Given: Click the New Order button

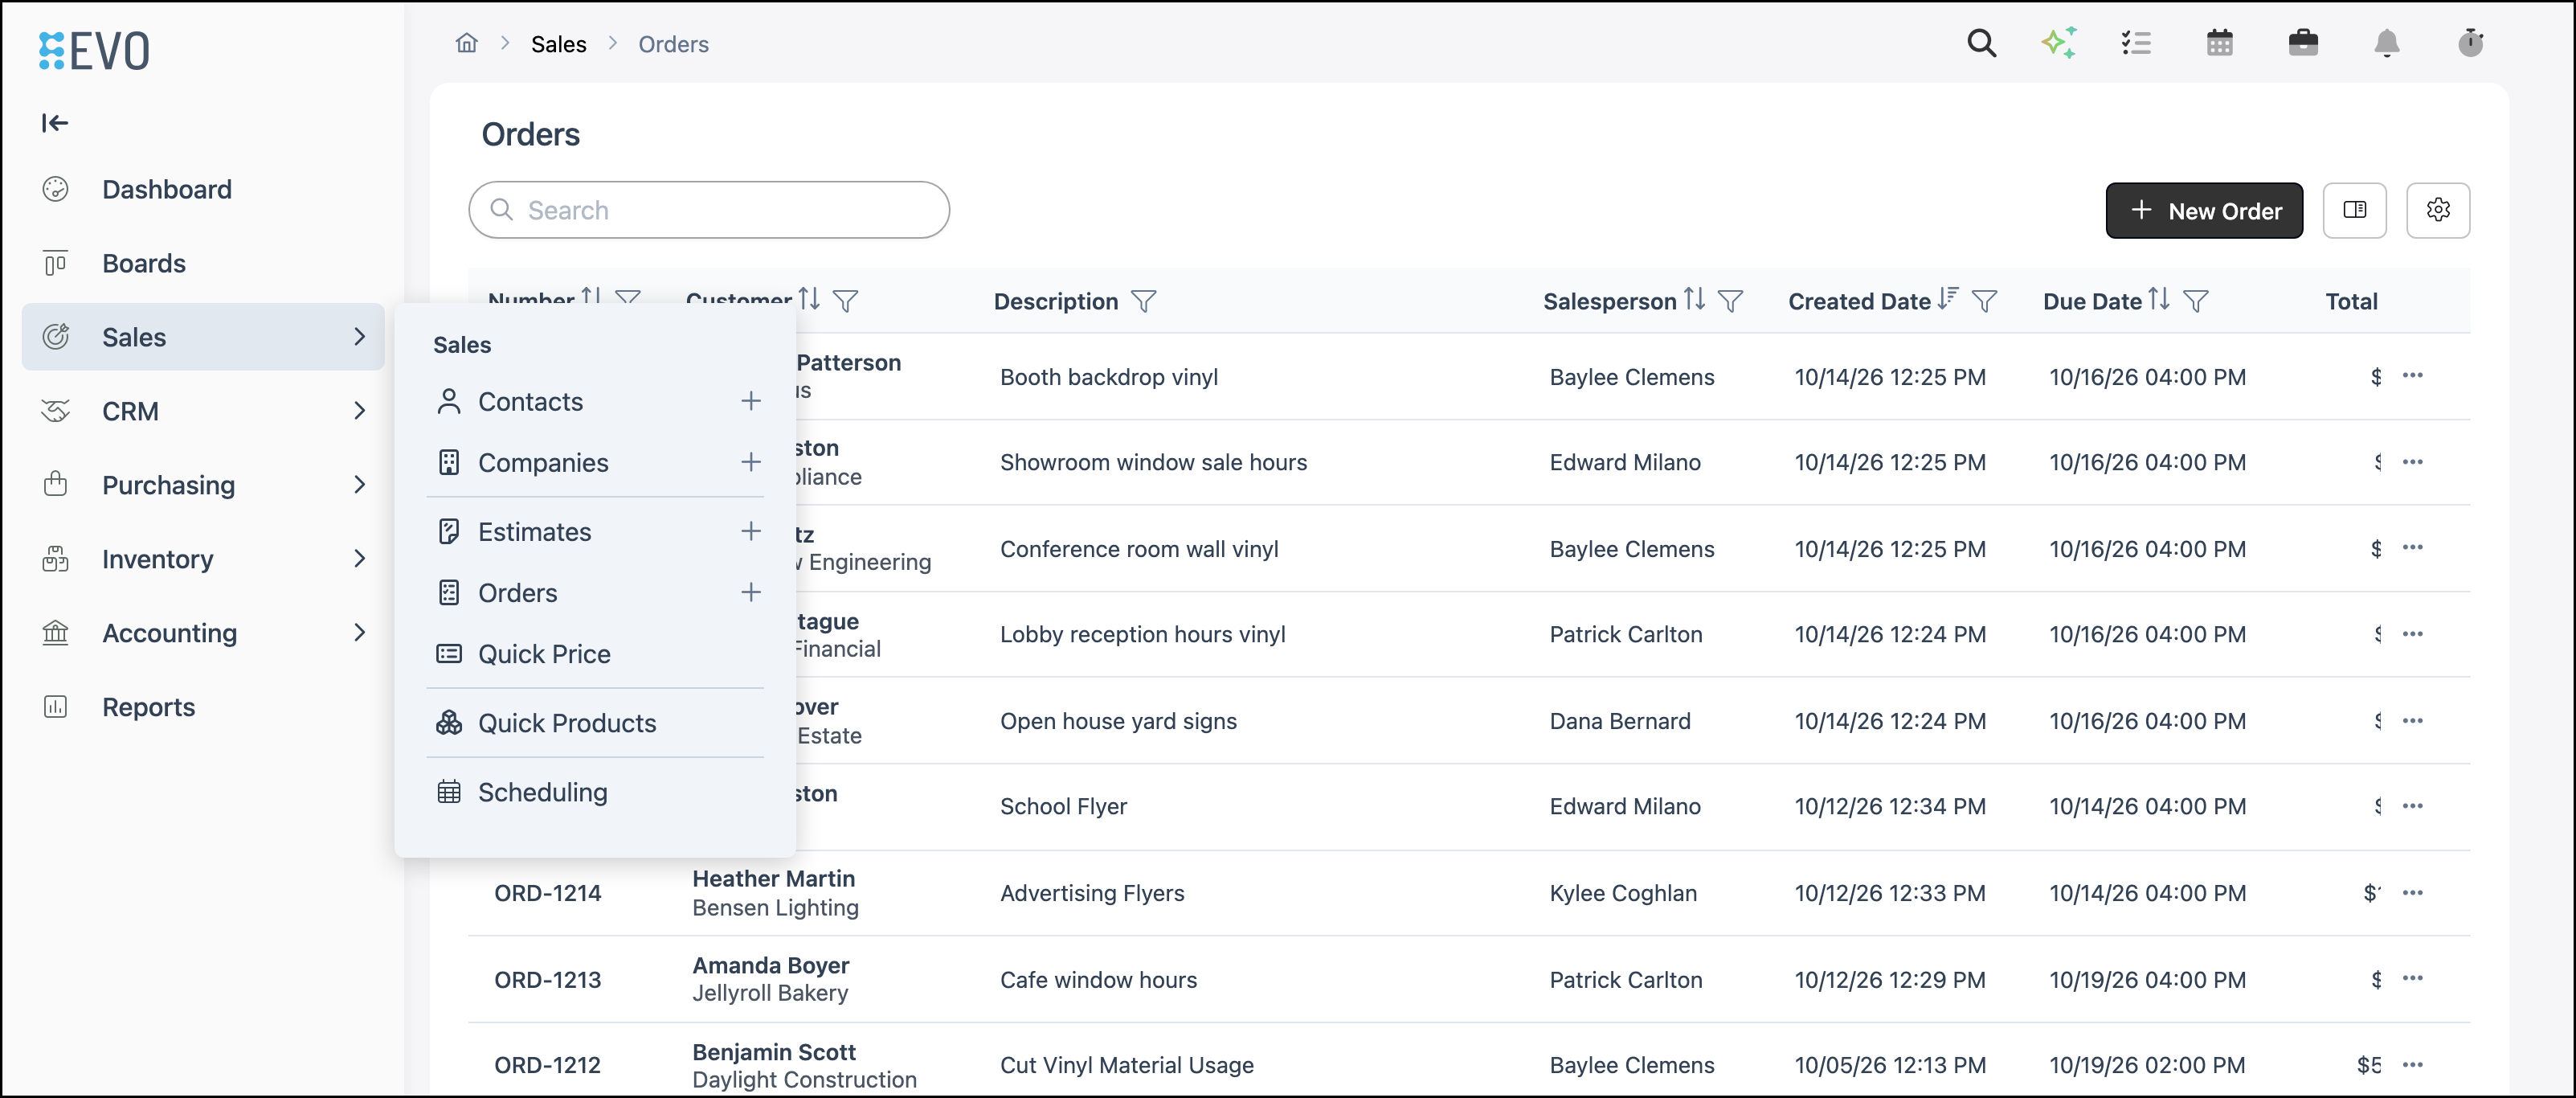Looking at the screenshot, I should (2204, 210).
